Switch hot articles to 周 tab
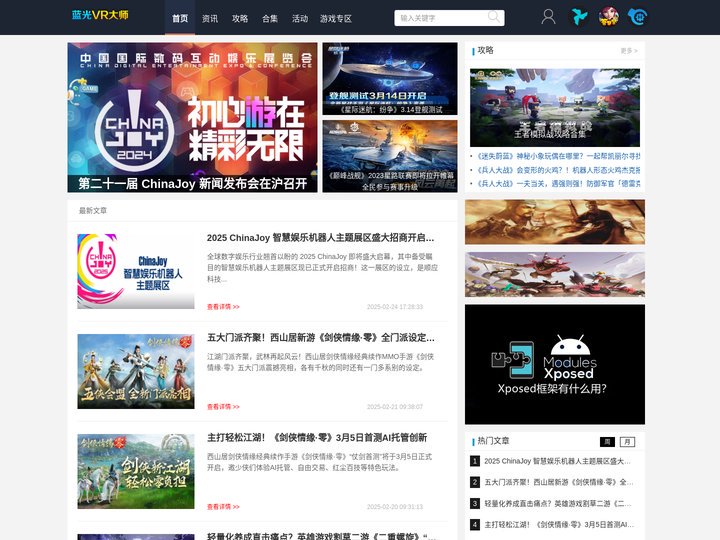The image size is (720, 540). click(x=607, y=442)
